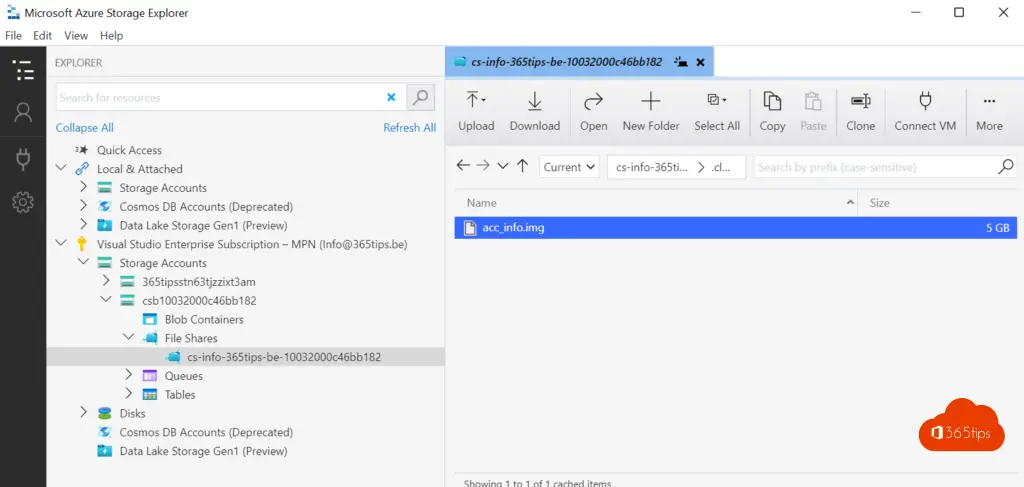The width and height of the screenshot is (1024, 487).
Task: Click the Disks icon in the tree
Action: click(x=104, y=413)
